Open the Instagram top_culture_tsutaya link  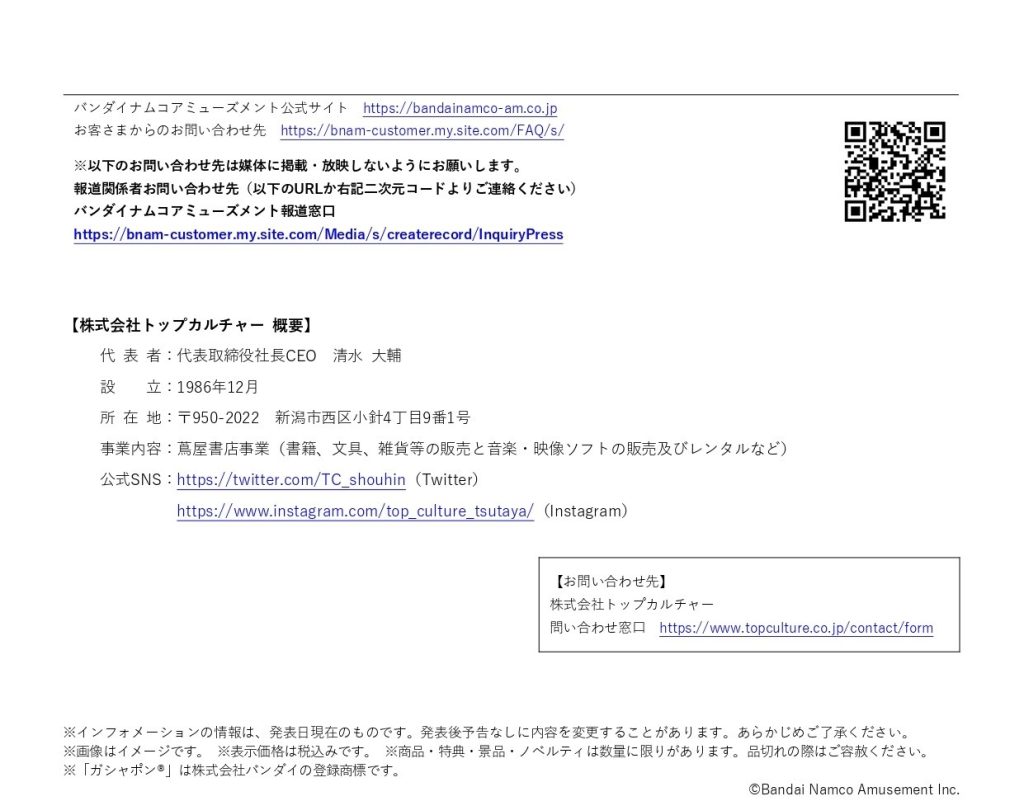(355, 510)
